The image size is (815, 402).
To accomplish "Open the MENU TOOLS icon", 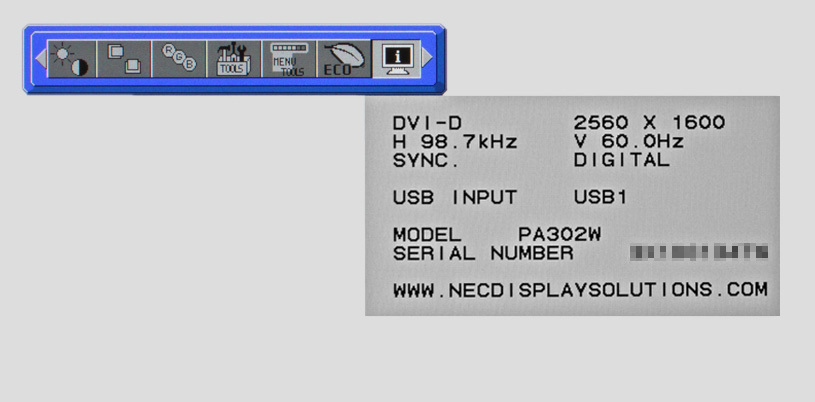I will [x=289, y=59].
